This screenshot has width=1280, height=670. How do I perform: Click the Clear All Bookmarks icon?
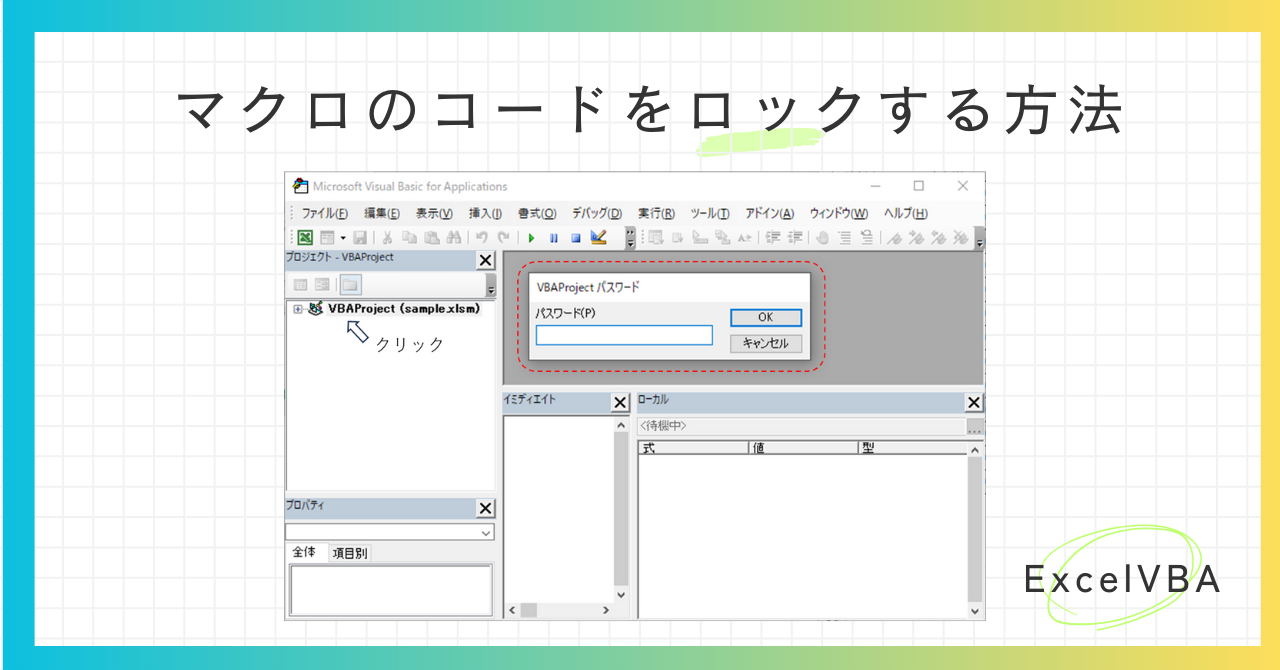click(961, 238)
